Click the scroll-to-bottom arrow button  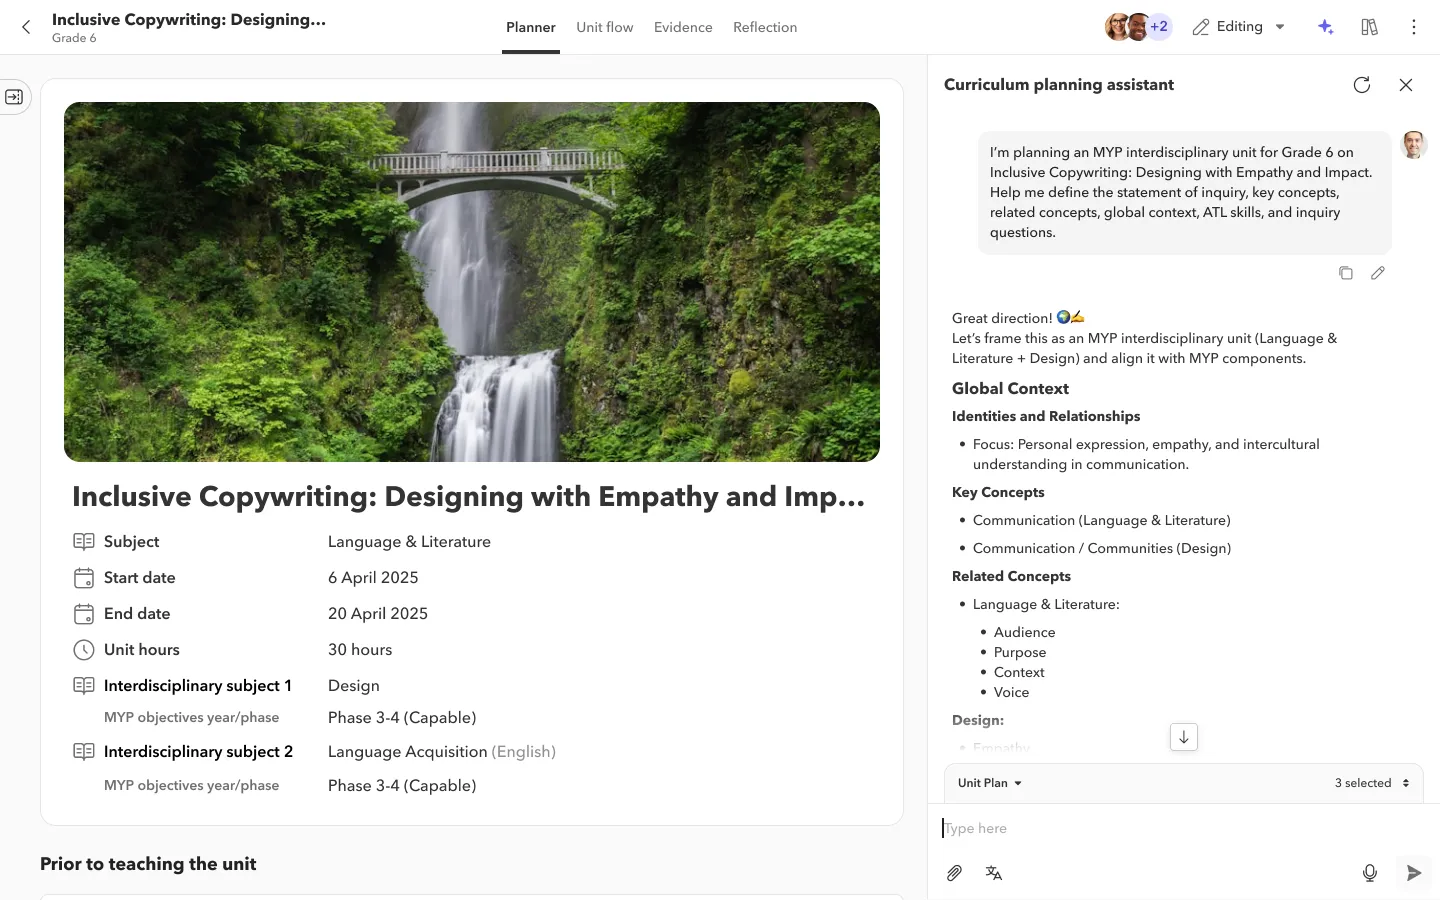pyautogui.click(x=1183, y=737)
